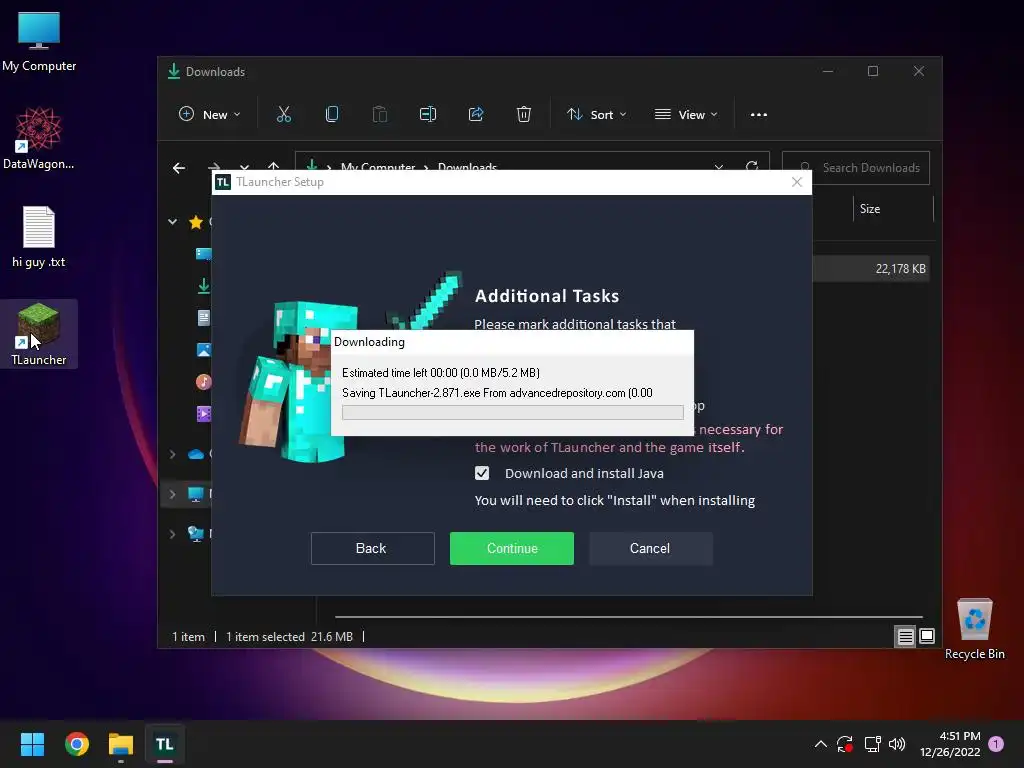
Task: Open the address bar history dropdown
Action: click(719, 167)
